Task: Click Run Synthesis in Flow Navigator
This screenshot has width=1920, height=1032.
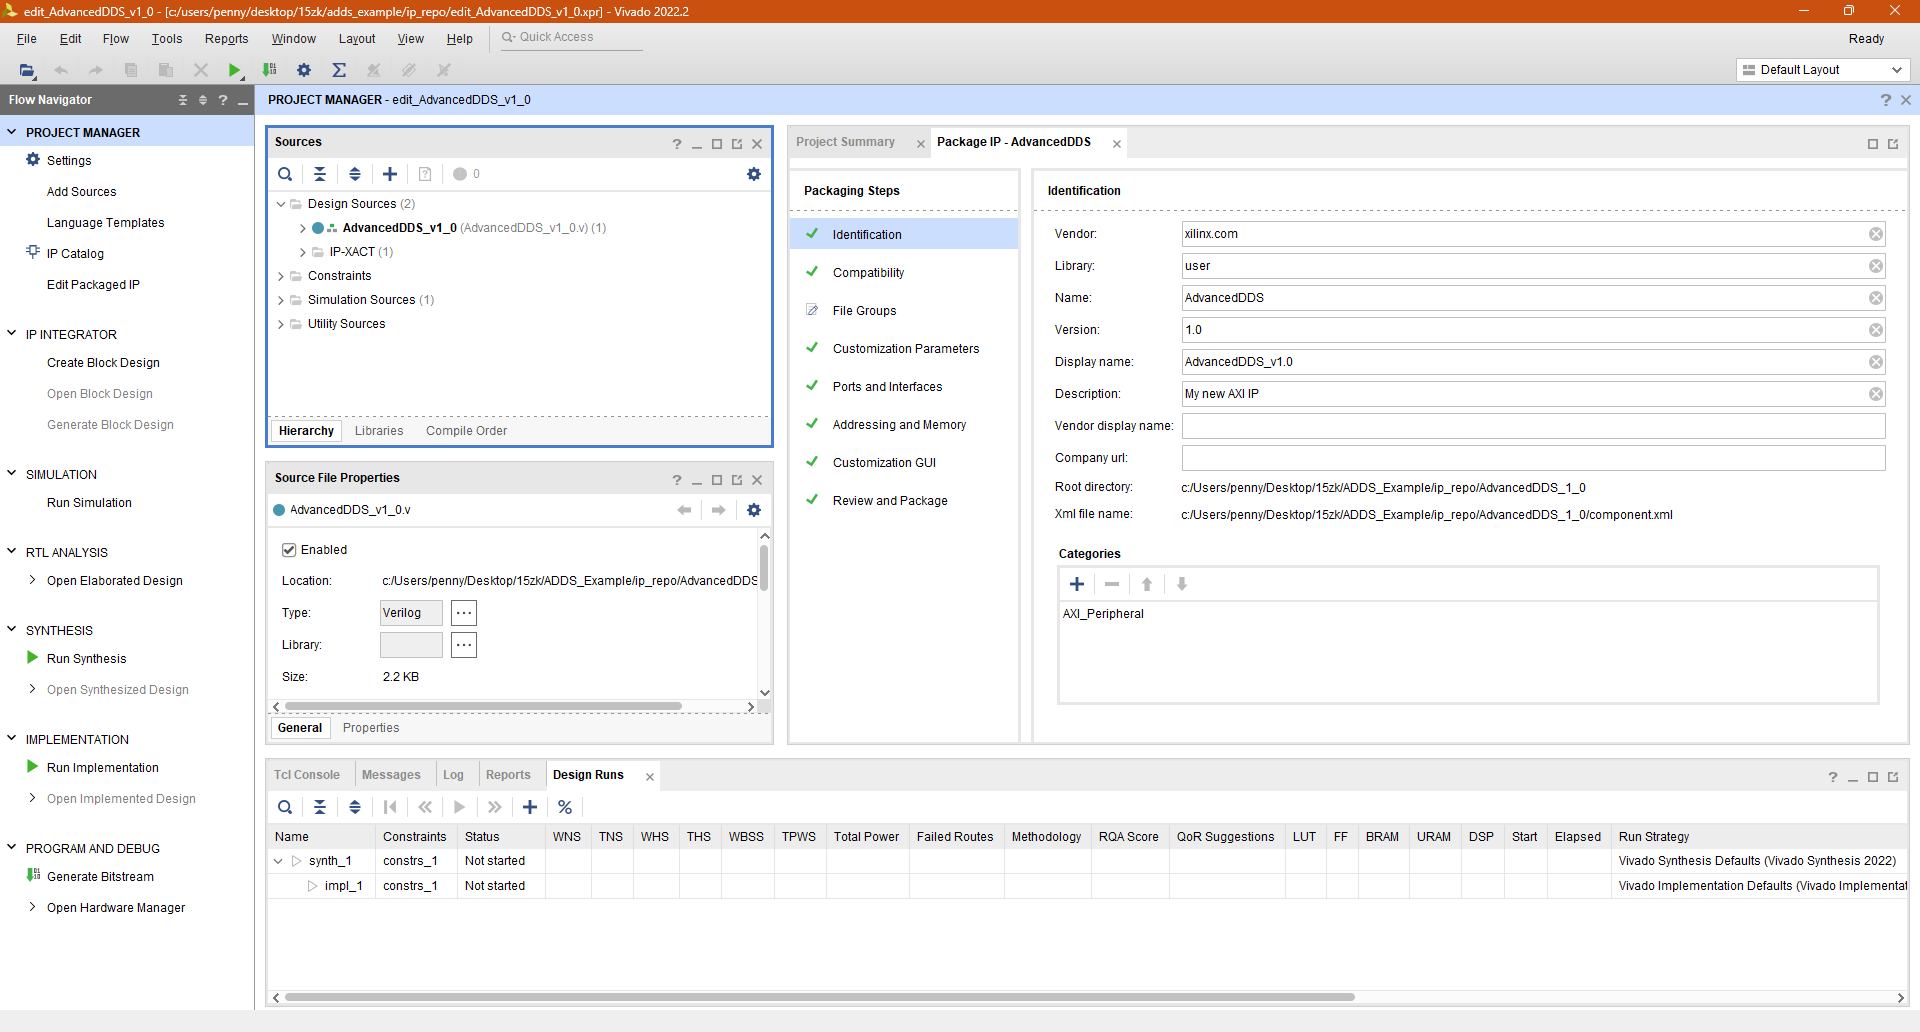Action: point(86,659)
